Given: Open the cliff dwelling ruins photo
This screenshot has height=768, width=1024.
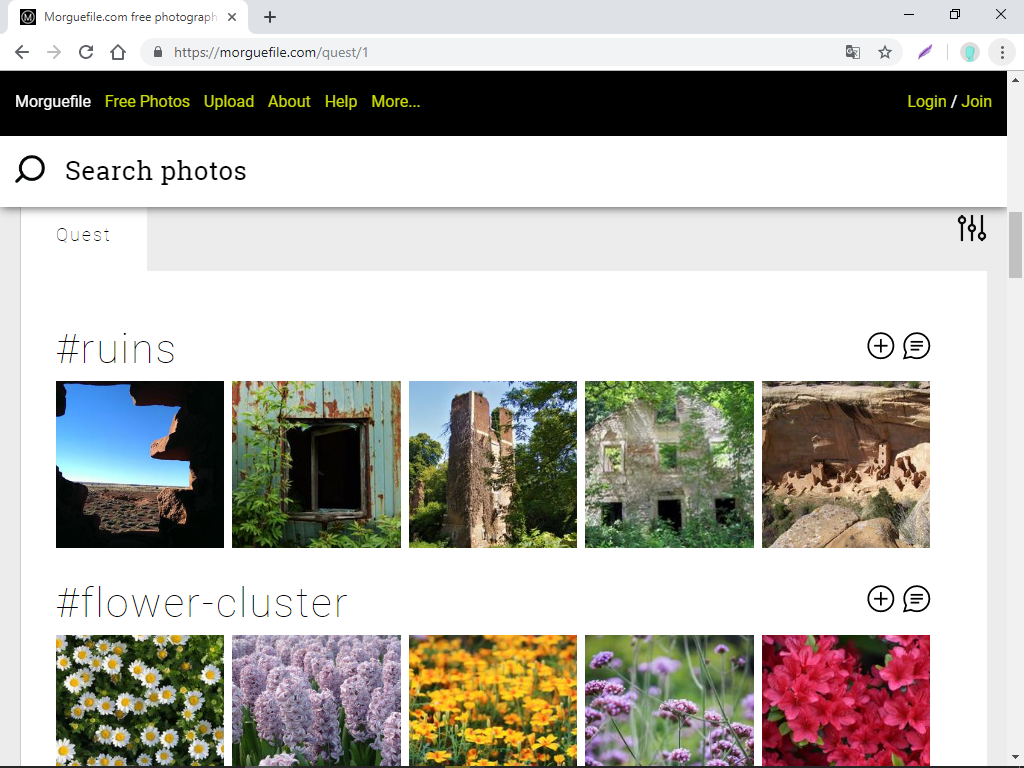Looking at the screenshot, I should [x=846, y=464].
